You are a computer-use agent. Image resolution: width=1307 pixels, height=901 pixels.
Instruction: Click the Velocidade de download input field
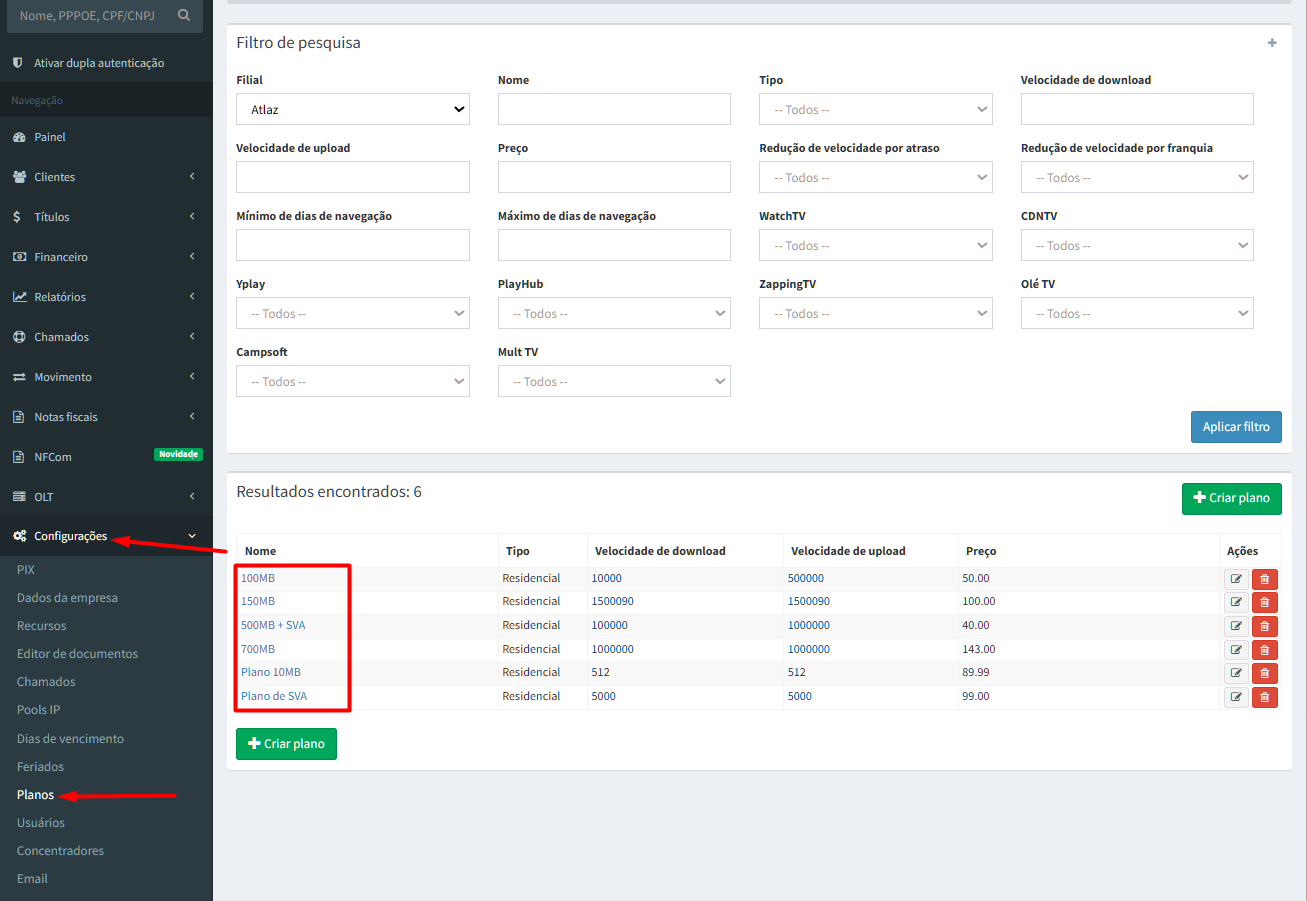tap(1136, 110)
